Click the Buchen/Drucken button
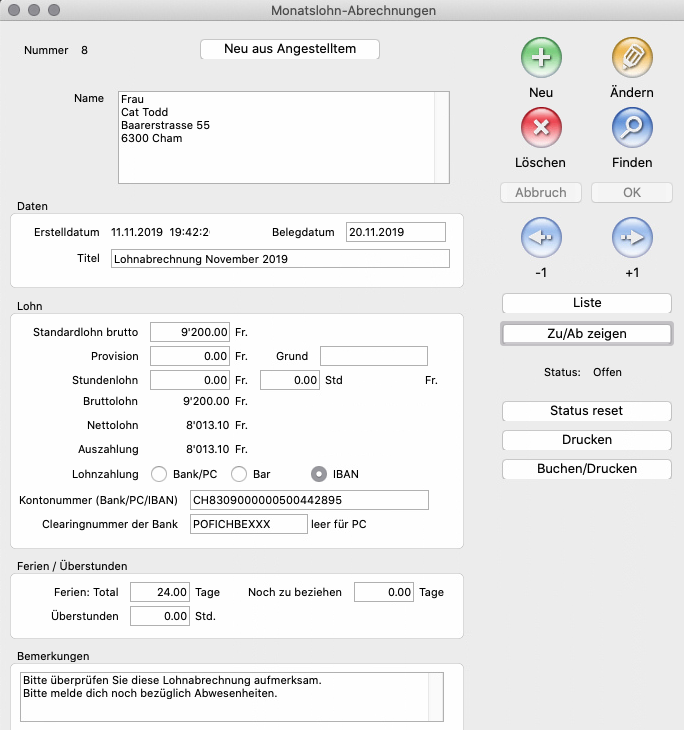 pos(586,468)
